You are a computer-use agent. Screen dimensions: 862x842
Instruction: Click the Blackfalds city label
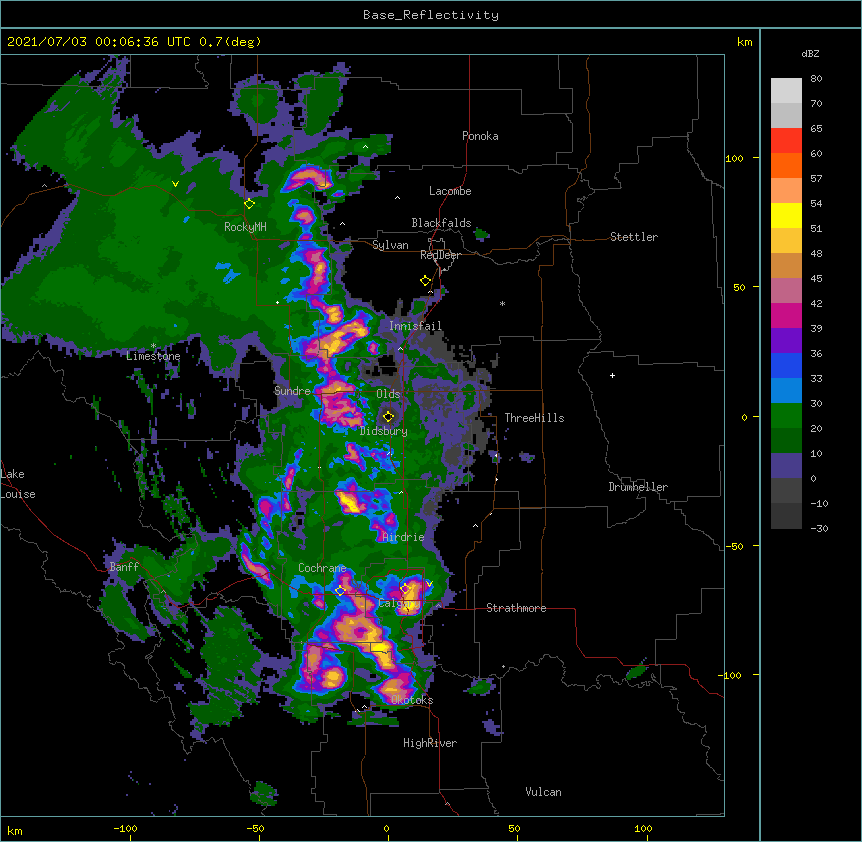click(441, 223)
